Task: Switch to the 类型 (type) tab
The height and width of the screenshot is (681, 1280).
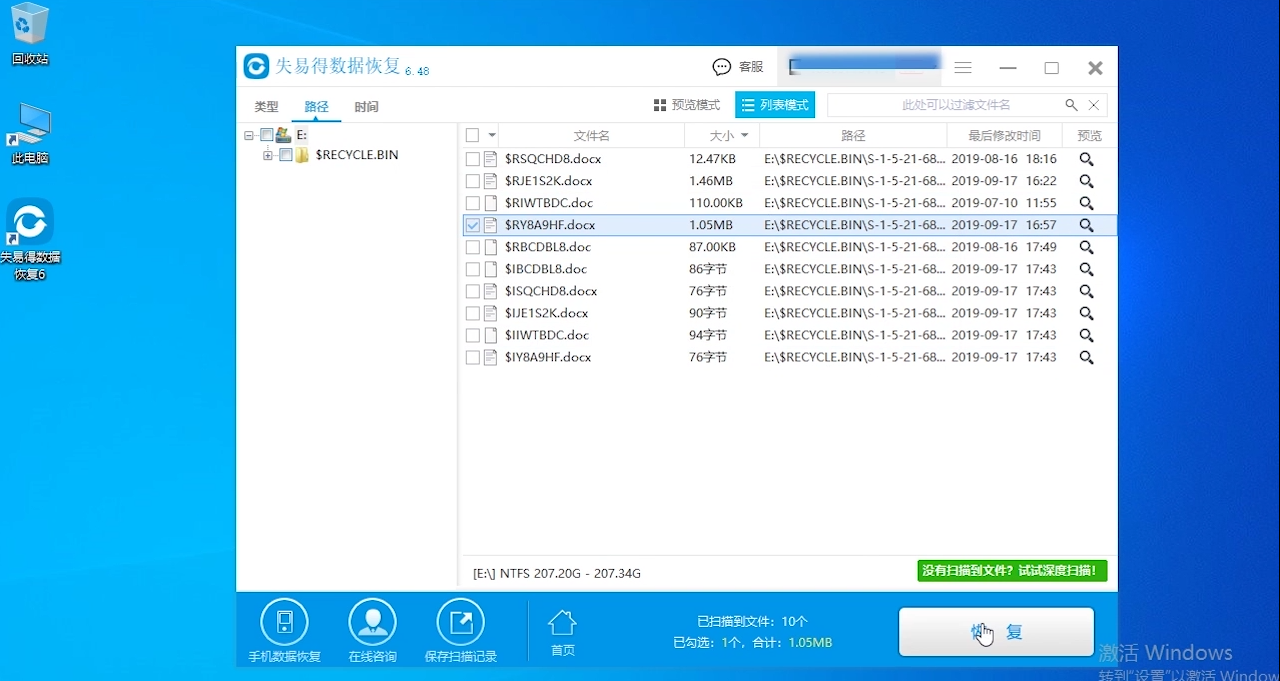Action: click(x=266, y=107)
